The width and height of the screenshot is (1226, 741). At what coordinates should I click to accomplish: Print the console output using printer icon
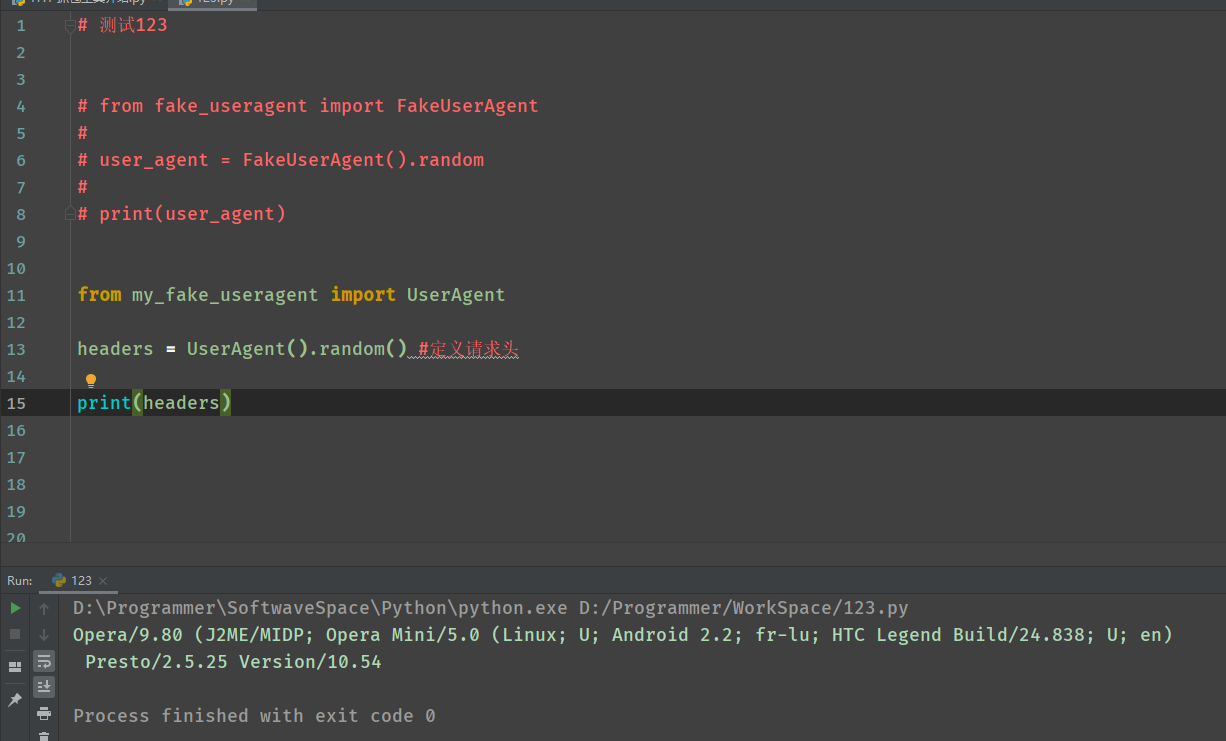pos(45,712)
